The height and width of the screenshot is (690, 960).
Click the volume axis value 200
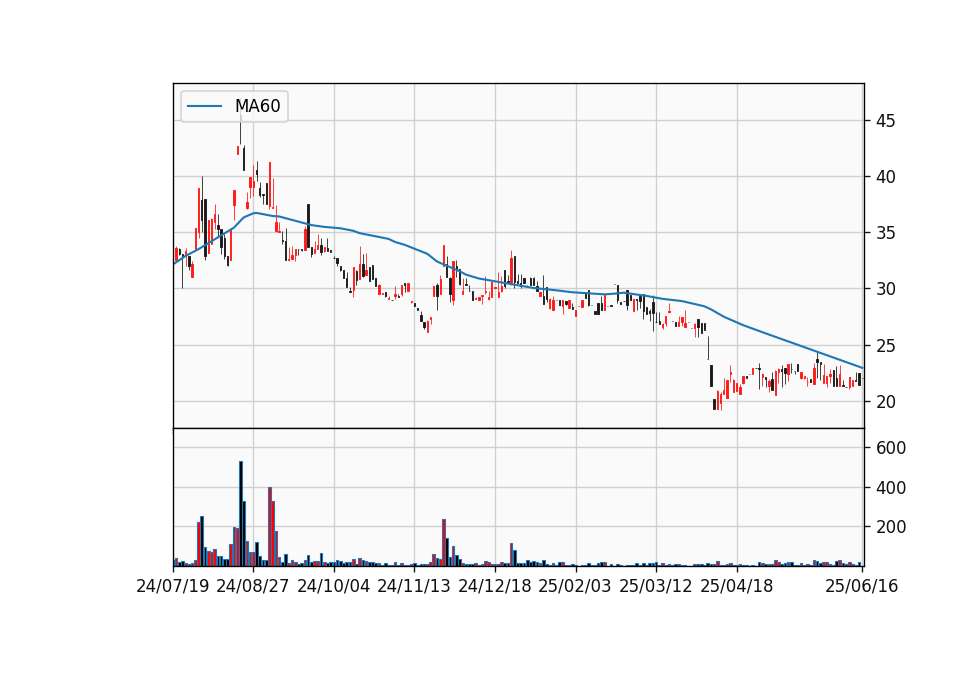click(891, 527)
